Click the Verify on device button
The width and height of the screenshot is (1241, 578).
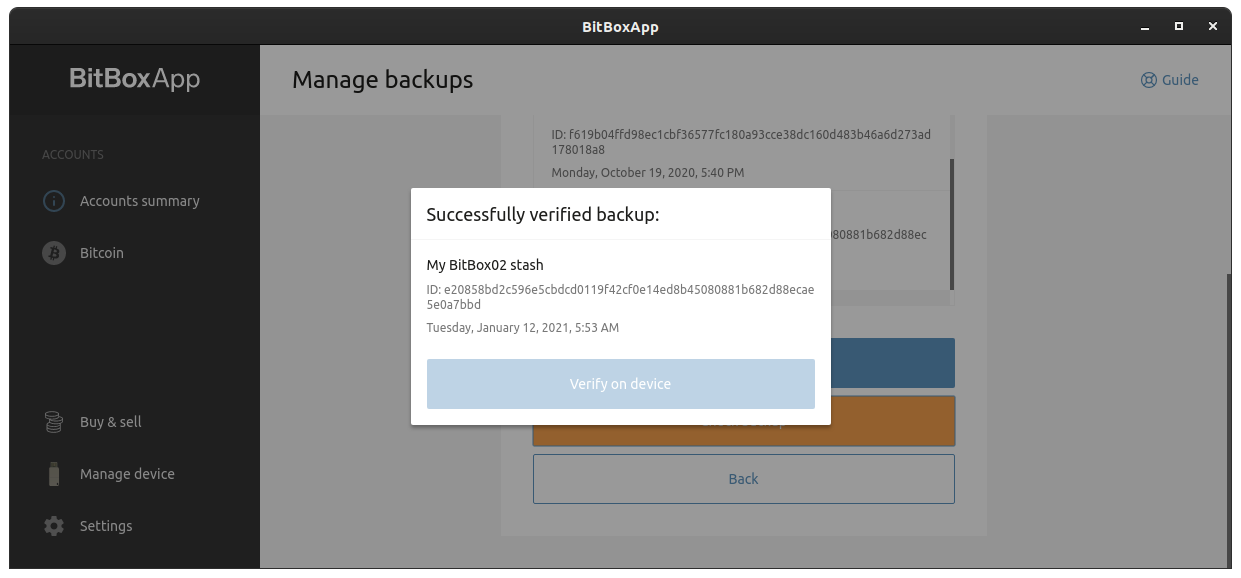(x=620, y=384)
